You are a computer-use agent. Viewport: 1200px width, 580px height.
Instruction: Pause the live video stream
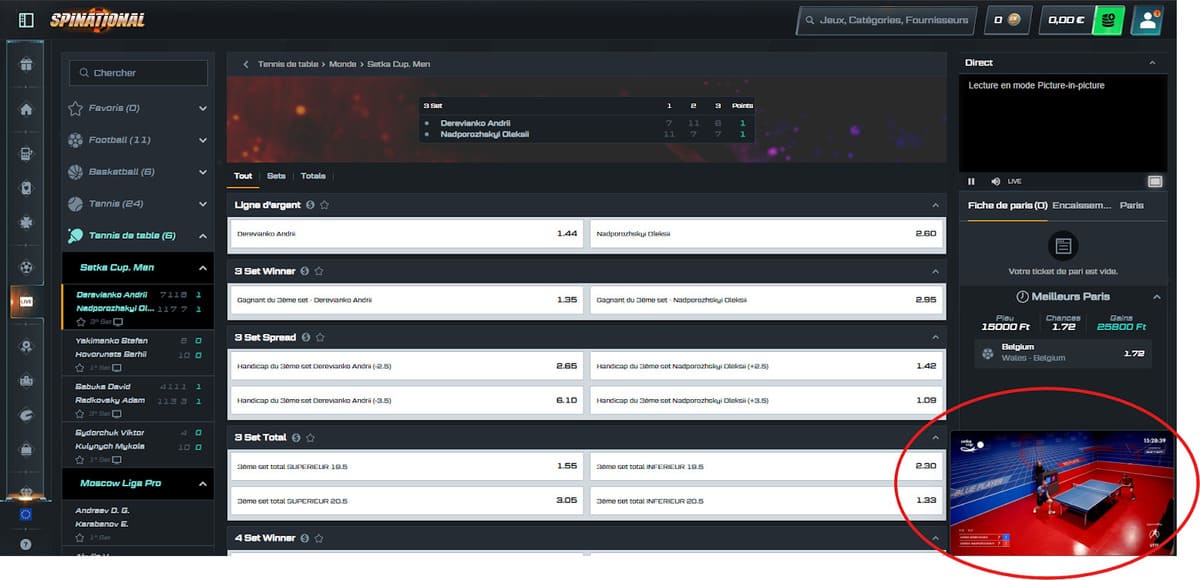tap(971, 181)
